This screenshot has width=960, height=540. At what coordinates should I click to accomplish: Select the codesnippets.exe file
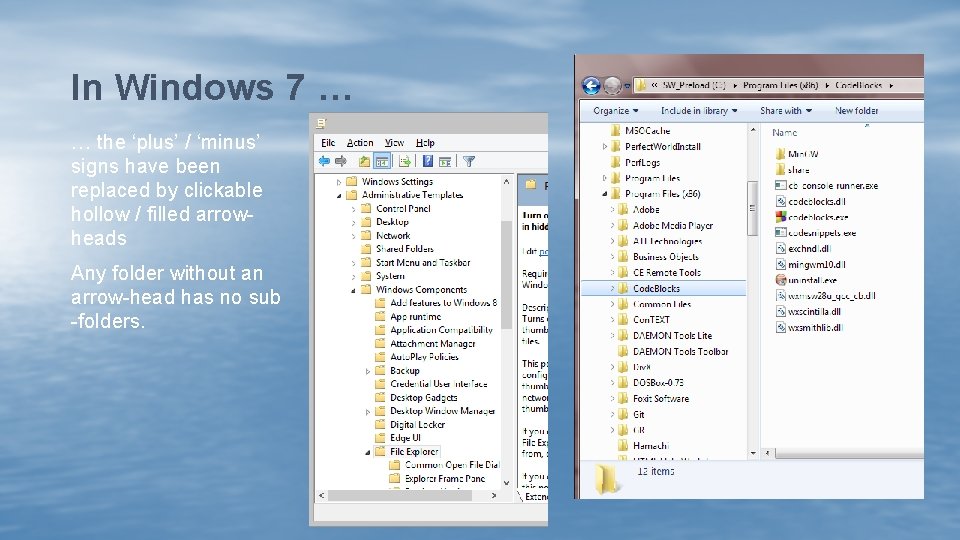pyautogui.click(x=822, y=233)
